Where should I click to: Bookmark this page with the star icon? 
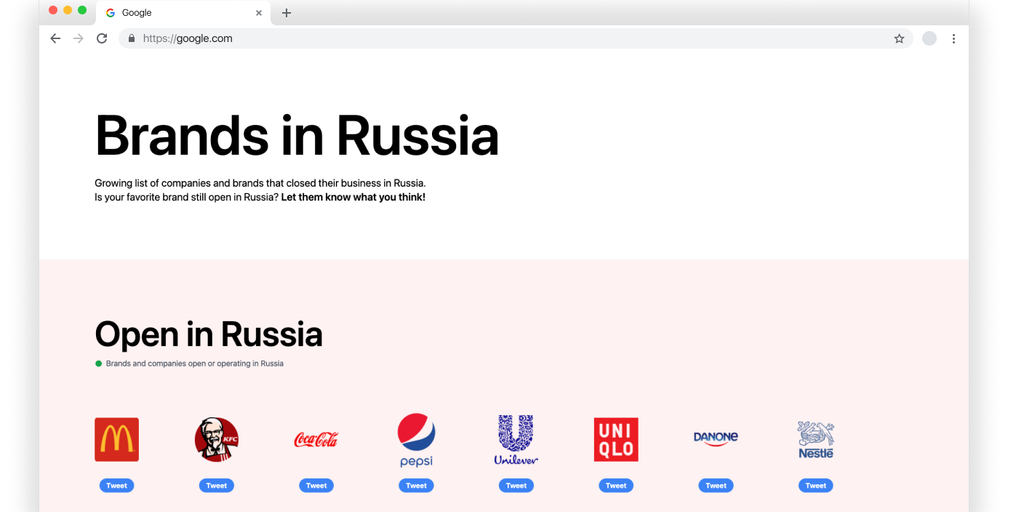899,39
